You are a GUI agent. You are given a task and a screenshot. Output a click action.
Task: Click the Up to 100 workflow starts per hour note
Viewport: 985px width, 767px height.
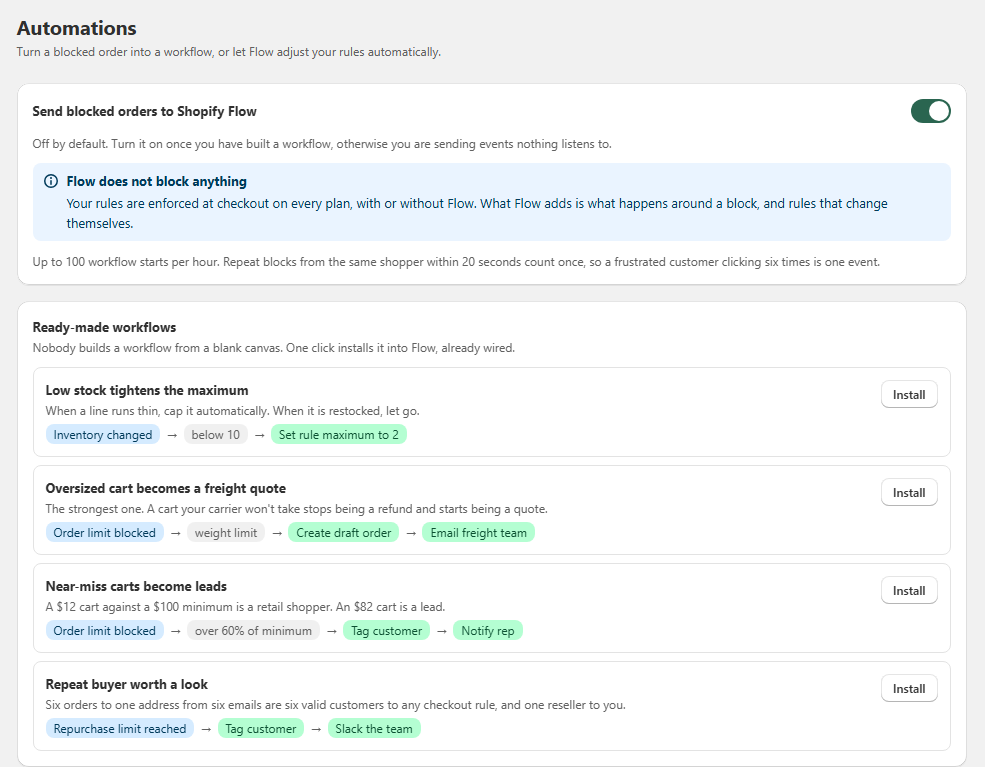click(456, 262)
